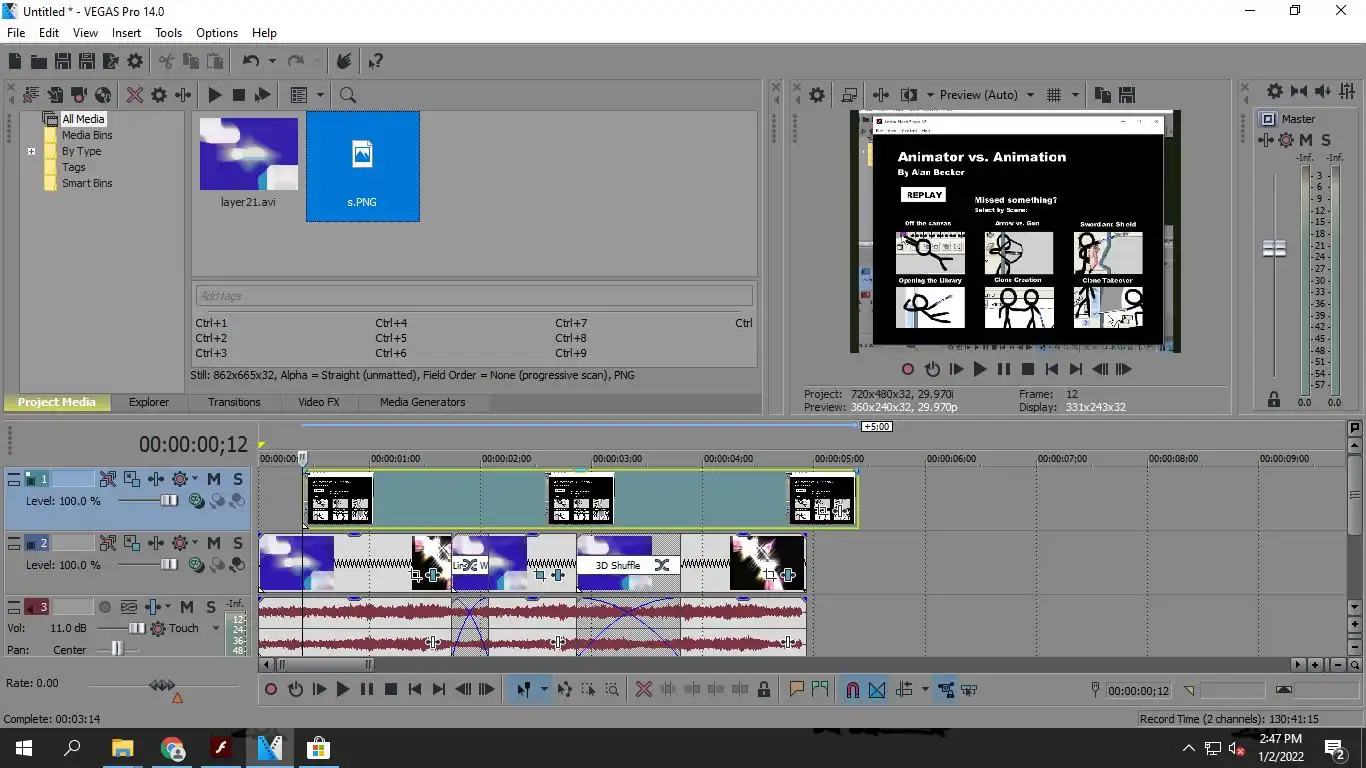
Task: Open project Properties gear in main toolbar
Action: pos(135,61)
